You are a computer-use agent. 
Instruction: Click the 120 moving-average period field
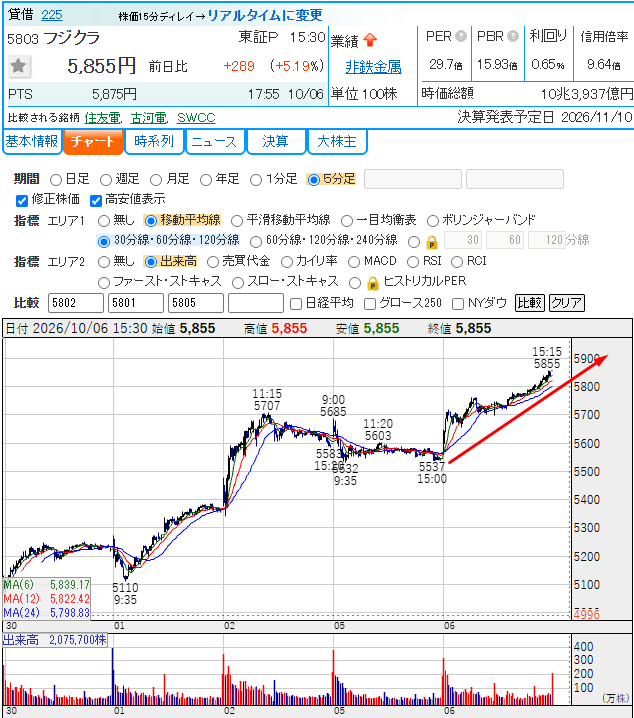click(547, 240)
